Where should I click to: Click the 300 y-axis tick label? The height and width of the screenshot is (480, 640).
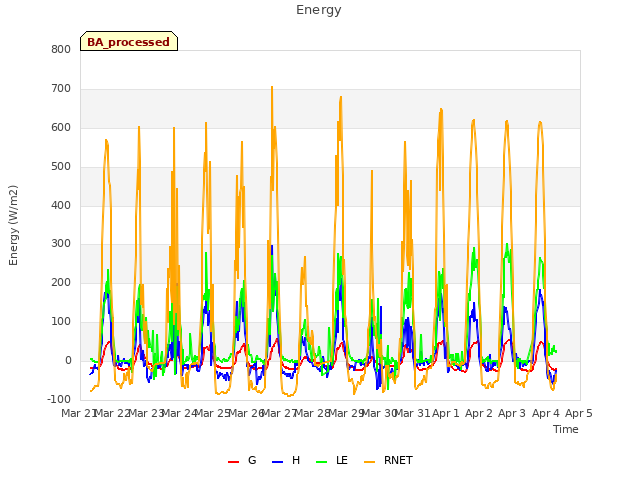pos(61,244)
